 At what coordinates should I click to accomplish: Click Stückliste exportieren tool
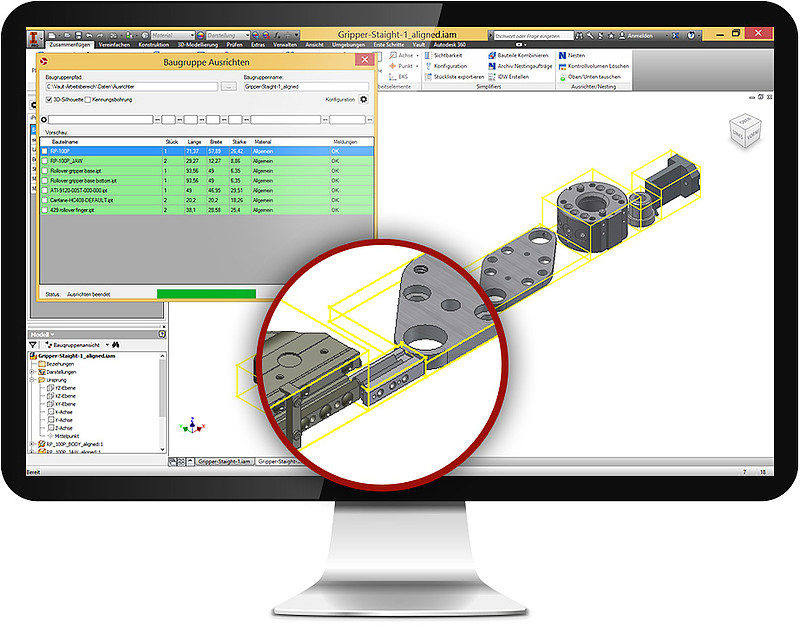pyautogui.click(x=455, y=77)
